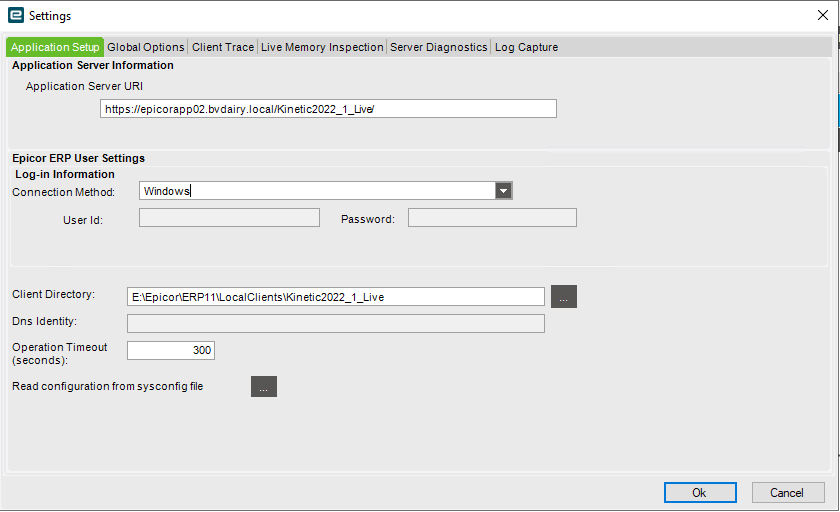Click the "Settings" window title text

(x=50, y=16)
